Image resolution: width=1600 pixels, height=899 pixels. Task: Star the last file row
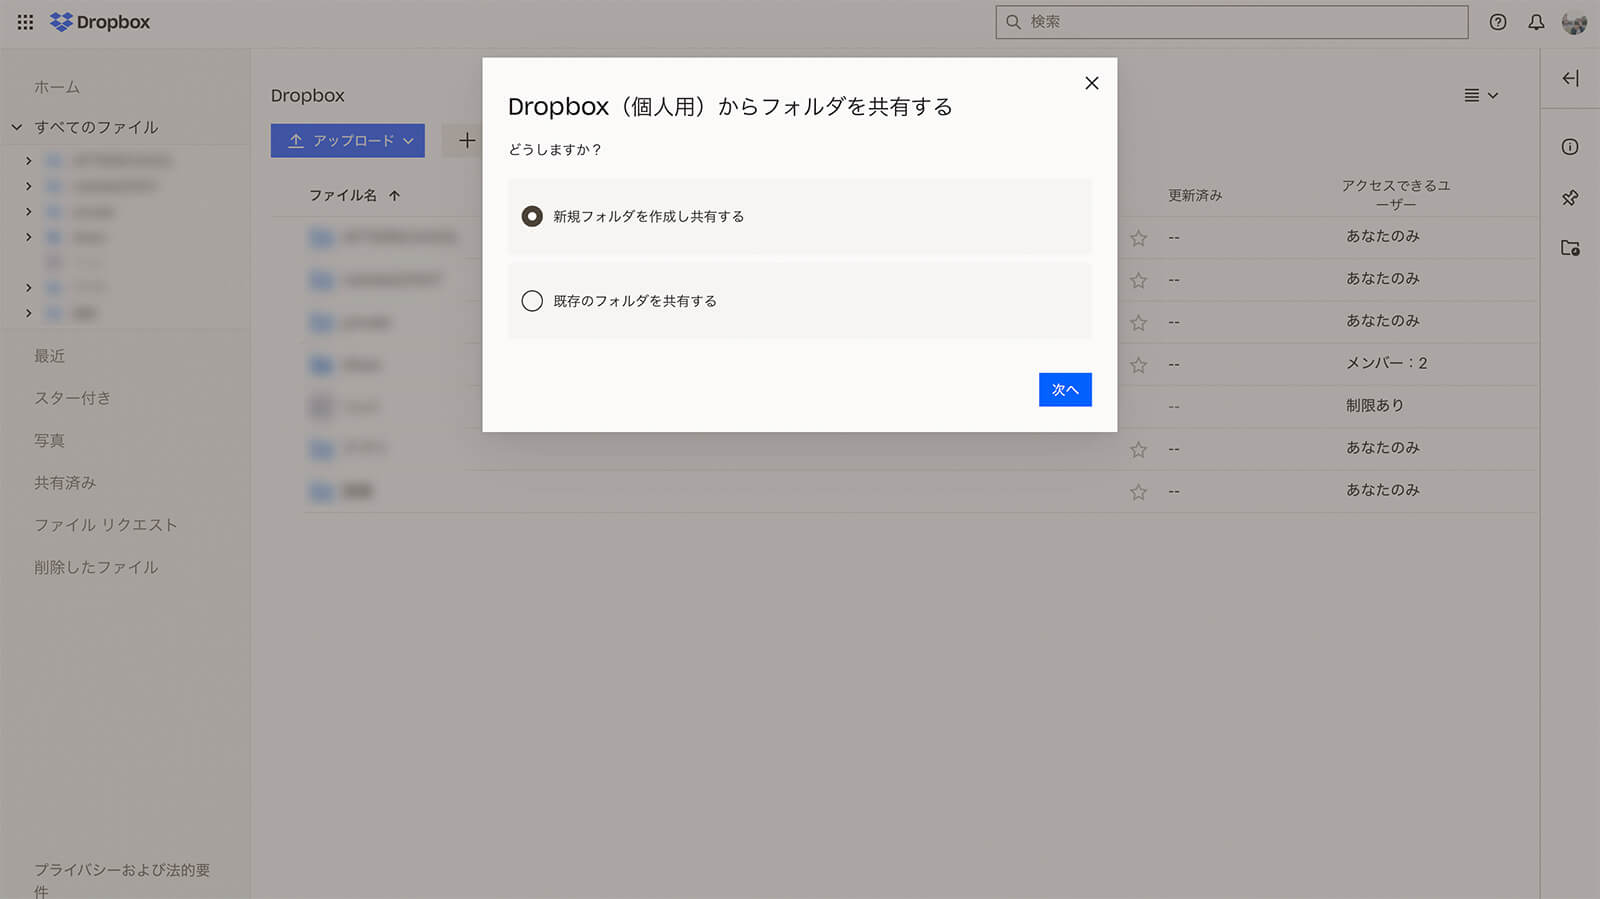pyautogui.click(x=1138, y=492)
